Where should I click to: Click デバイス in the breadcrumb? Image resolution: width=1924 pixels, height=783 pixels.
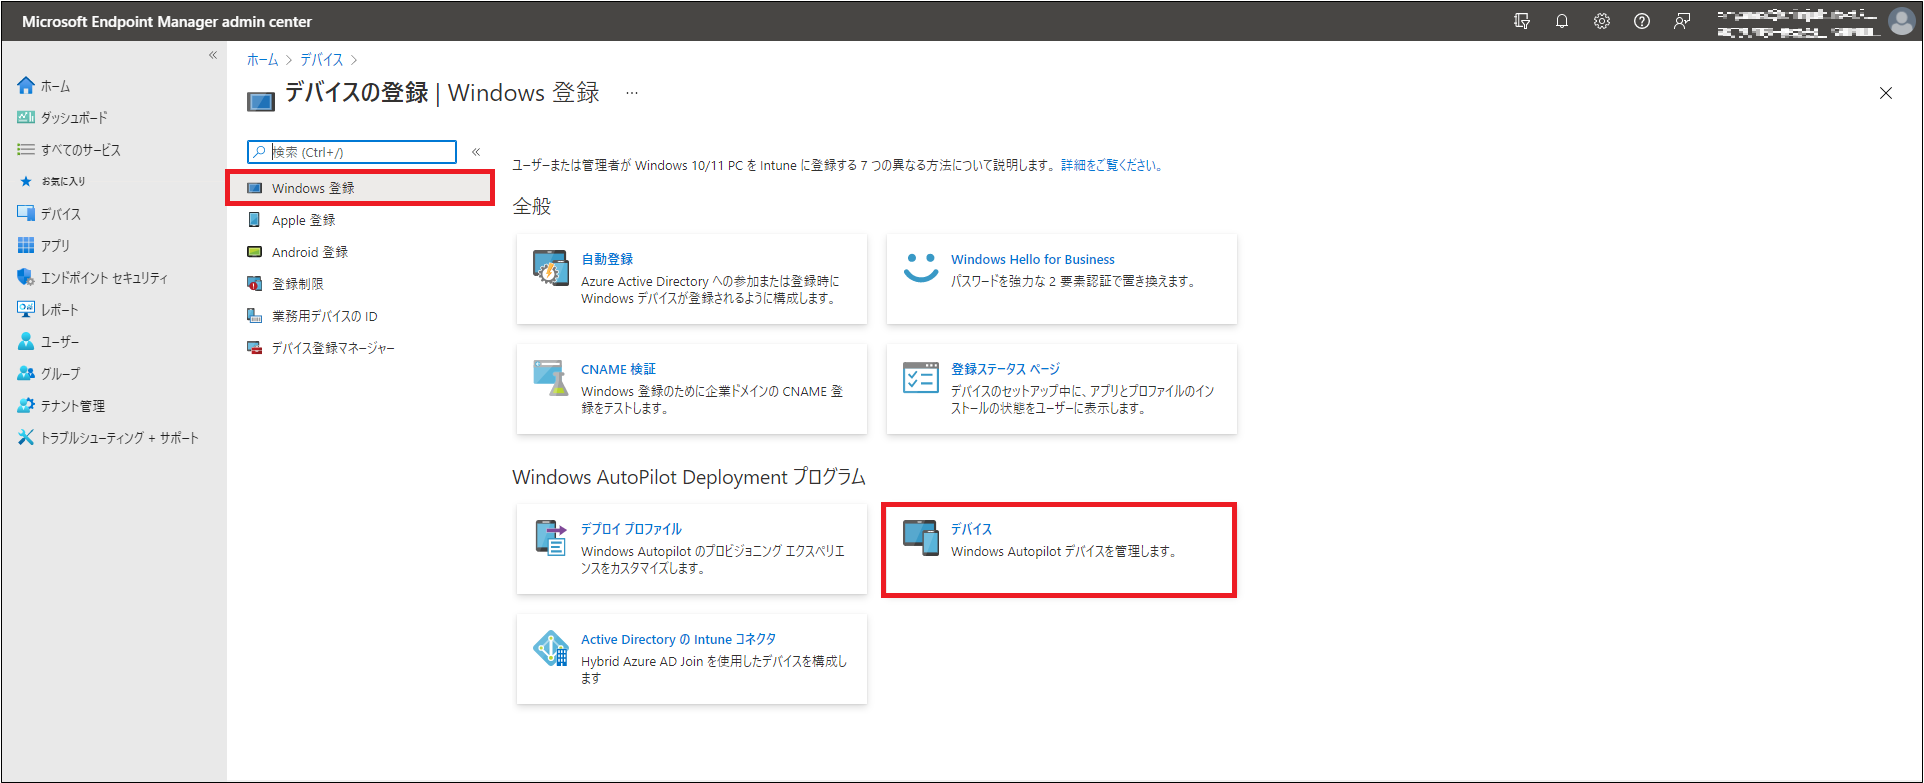[322, 60]
